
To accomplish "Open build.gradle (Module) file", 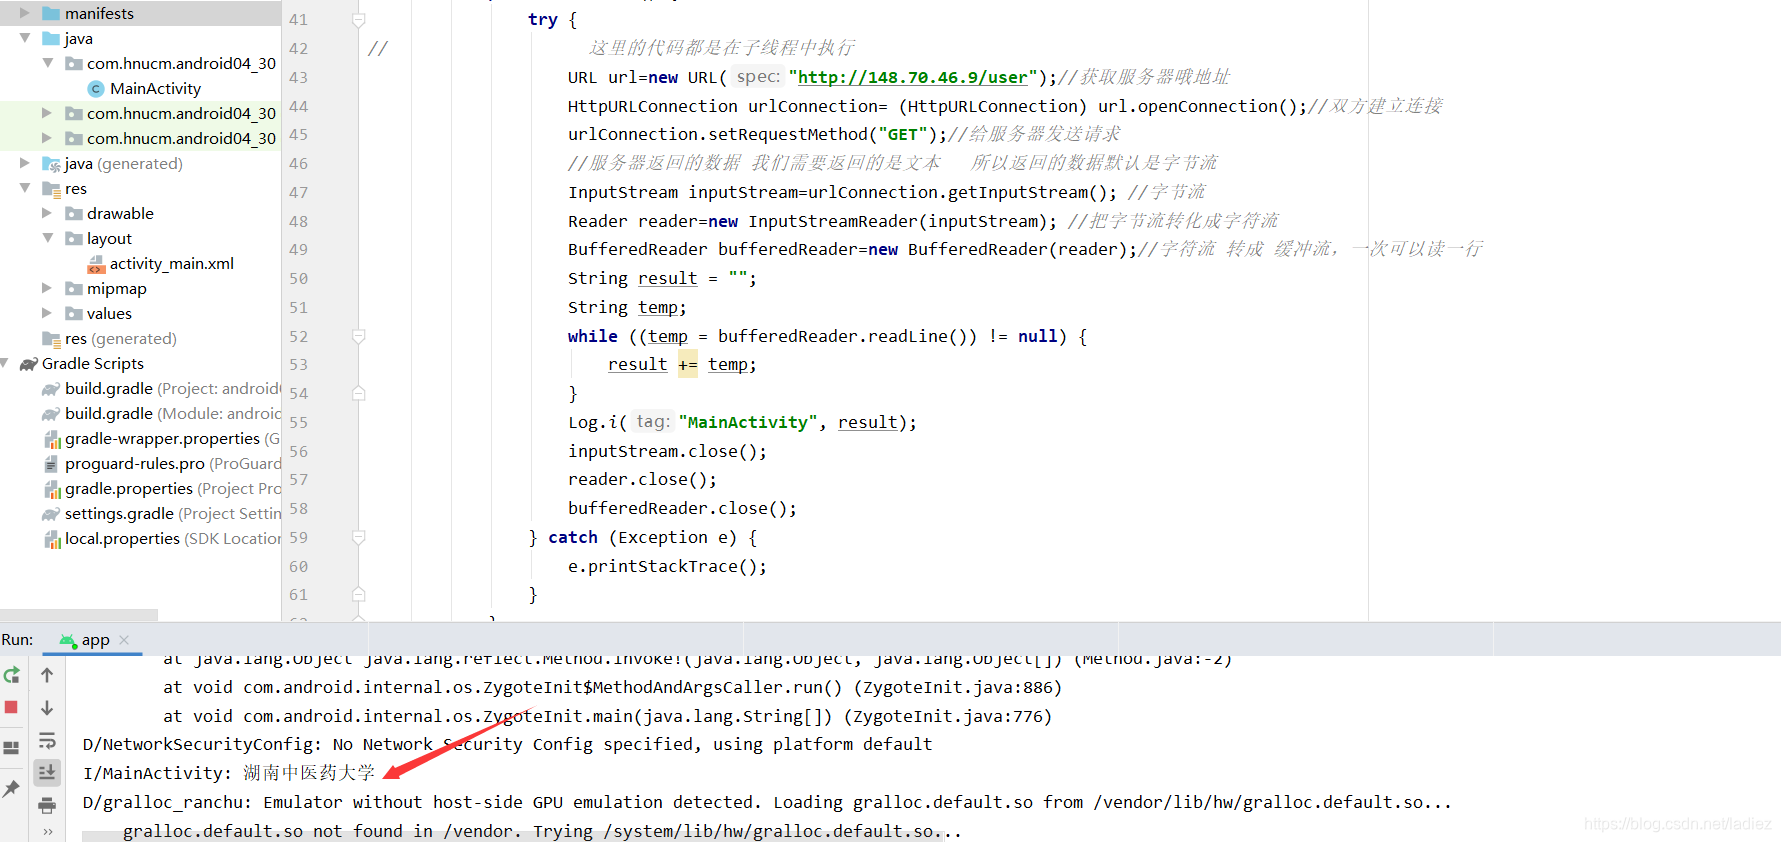I will click(x=172, y=413).
